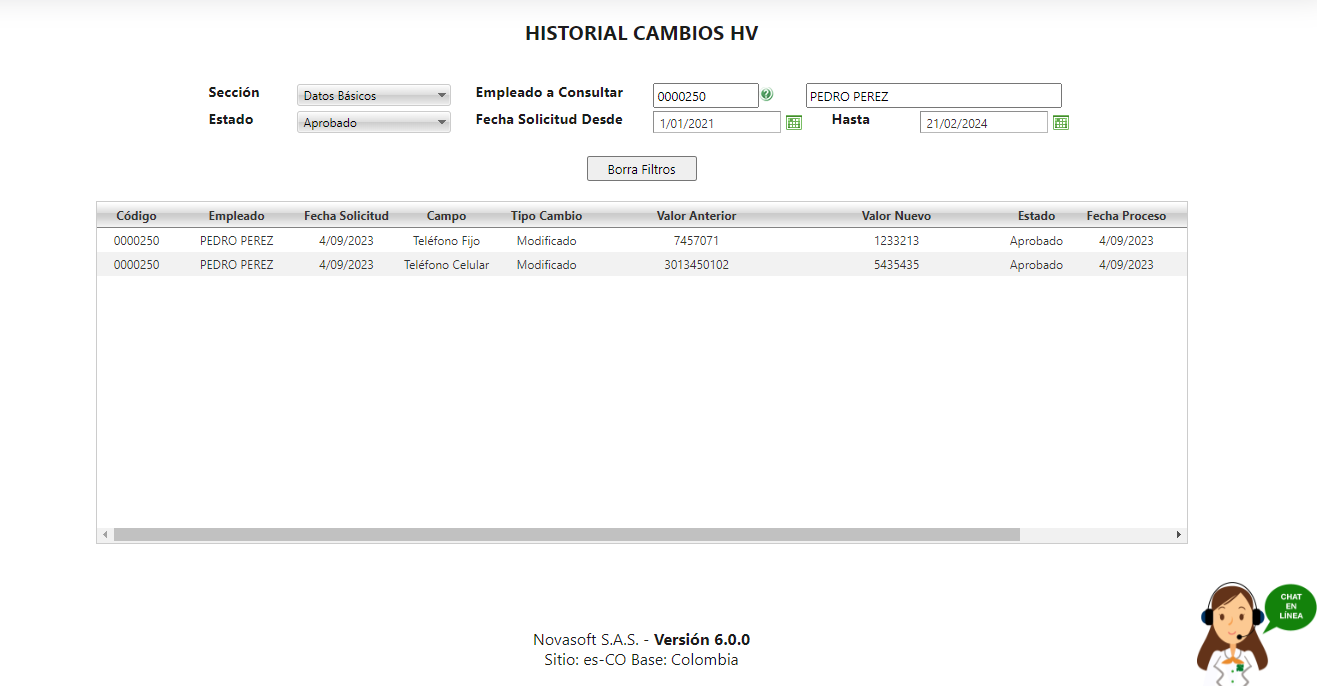
Task: Click the date field 21/02/2024
Action: [x=984, y=123]
